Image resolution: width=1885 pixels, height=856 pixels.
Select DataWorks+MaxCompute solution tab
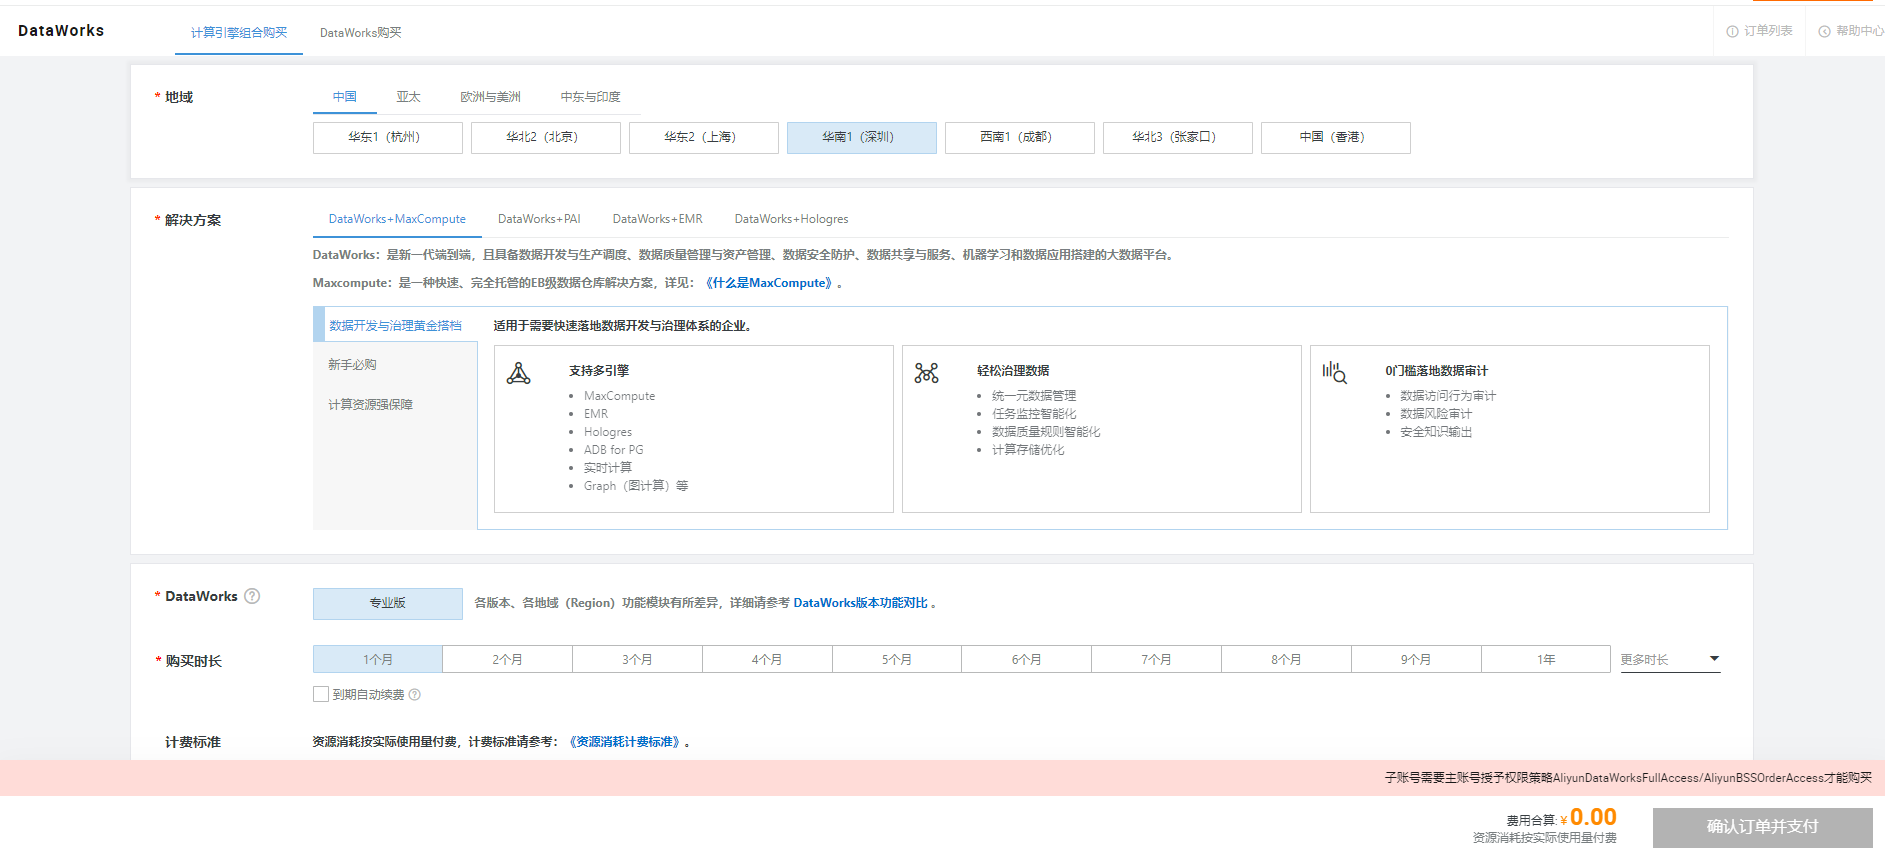(x=397, y=219)
